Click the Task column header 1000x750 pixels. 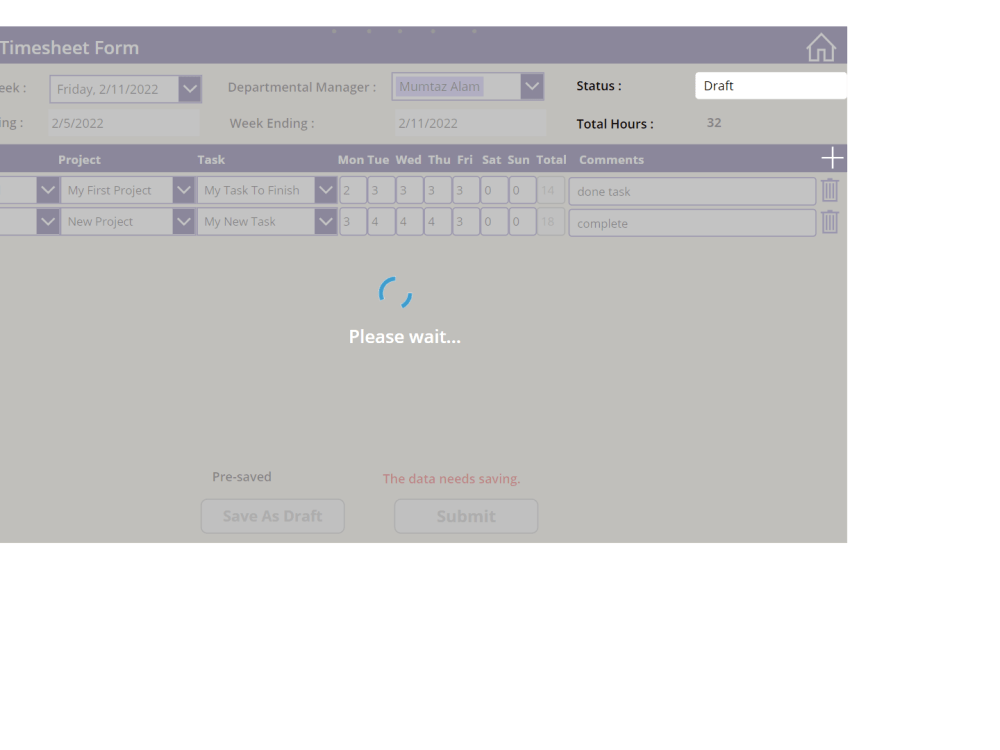point(211,159)
